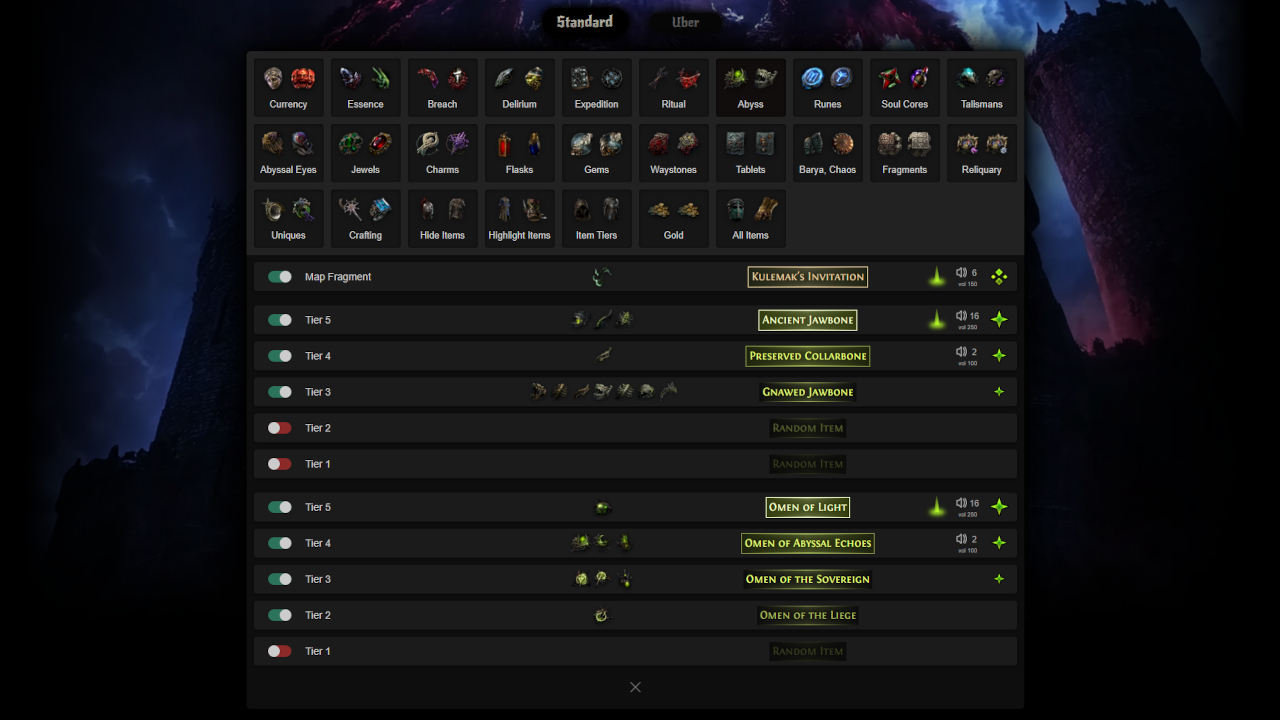Click the green star icon on Preserved Collarbone row
The image size is (1280, 720).
tap(999, 356)
